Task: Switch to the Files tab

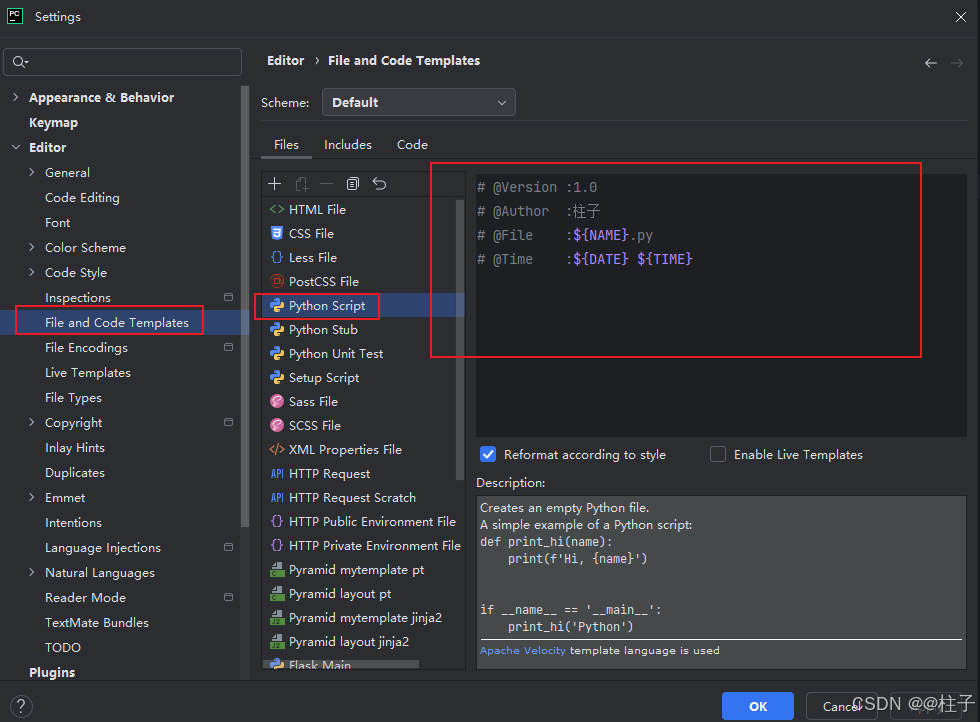Action: point(286,144)
